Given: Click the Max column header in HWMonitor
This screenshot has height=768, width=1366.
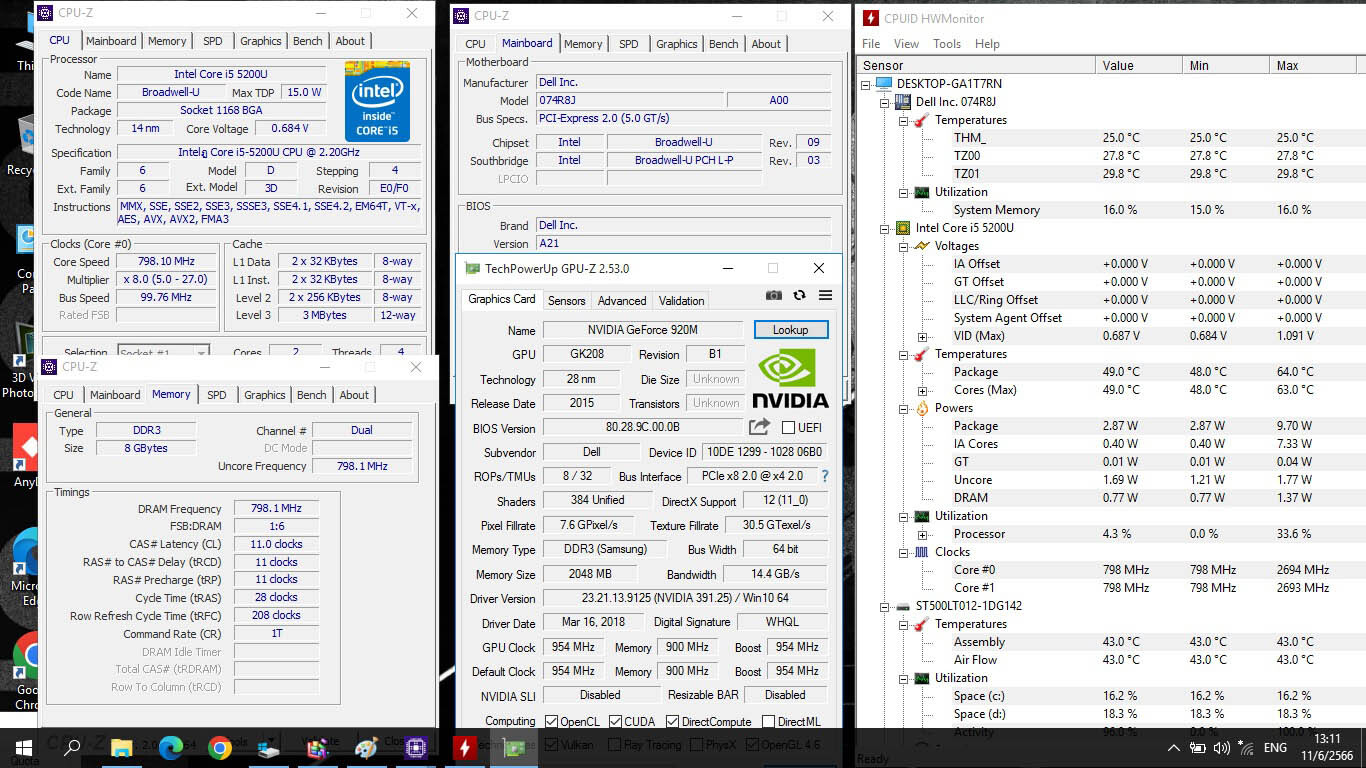Looking at the screenshot, I should point(1314,65).
